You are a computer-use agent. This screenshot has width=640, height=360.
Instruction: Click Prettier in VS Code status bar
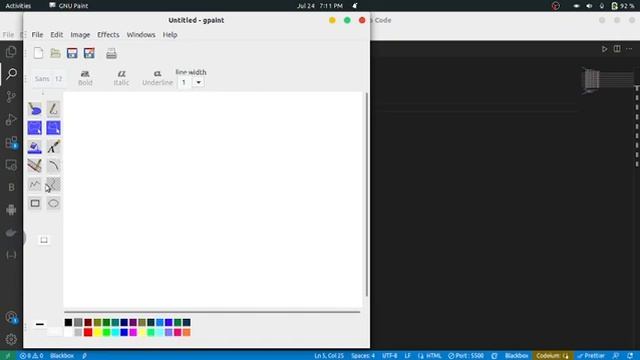591,356
